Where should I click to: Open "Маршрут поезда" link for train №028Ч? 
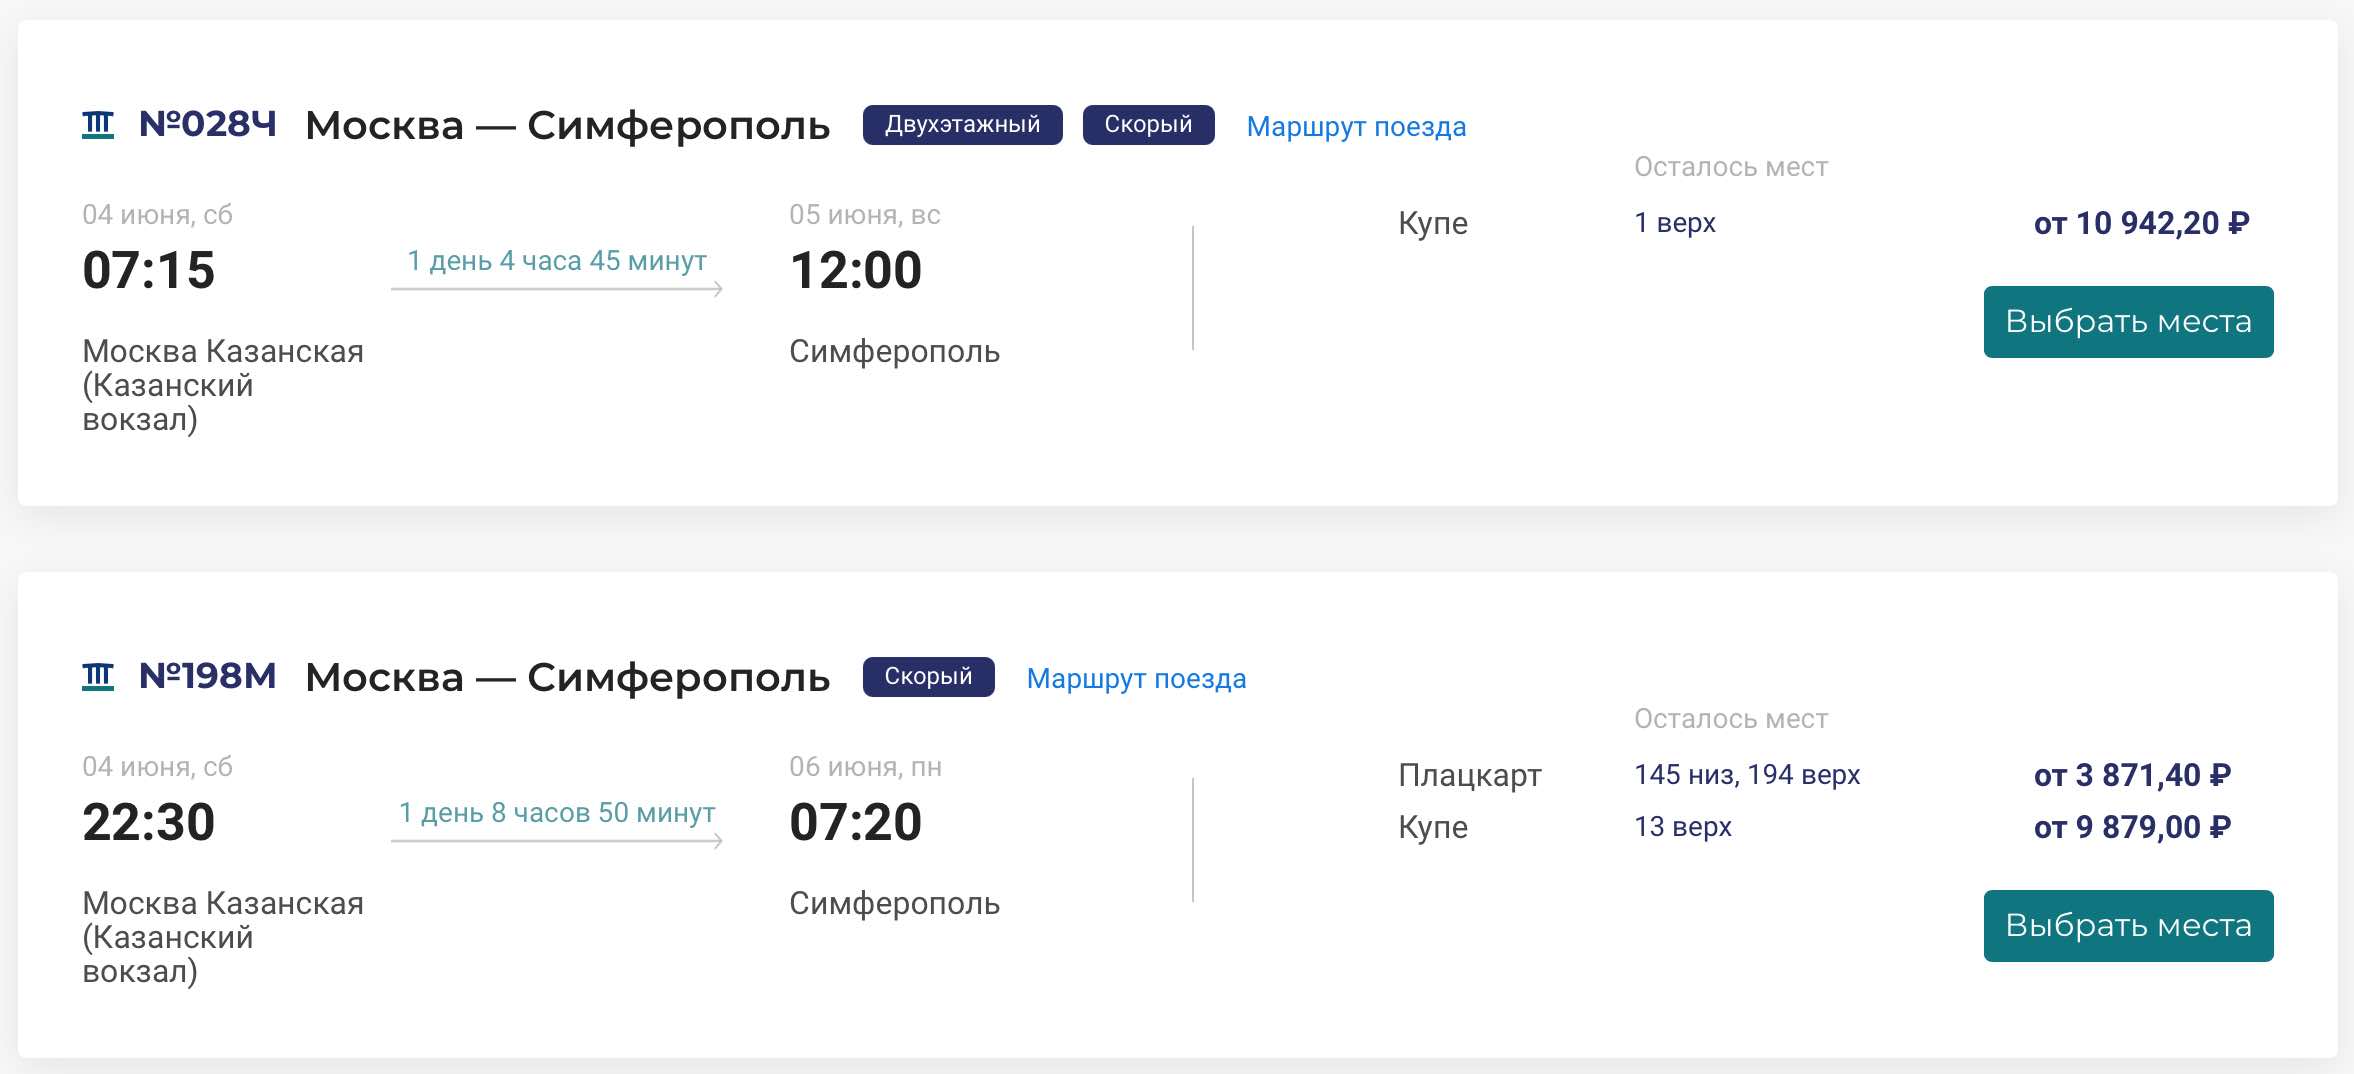click(x=1356, y=127)
